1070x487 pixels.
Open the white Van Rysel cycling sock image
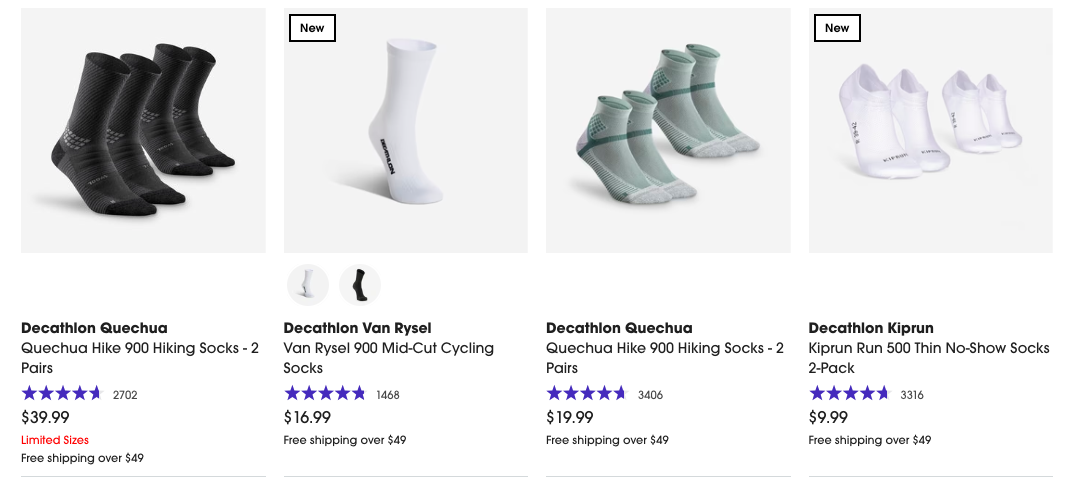pos(406,130)
